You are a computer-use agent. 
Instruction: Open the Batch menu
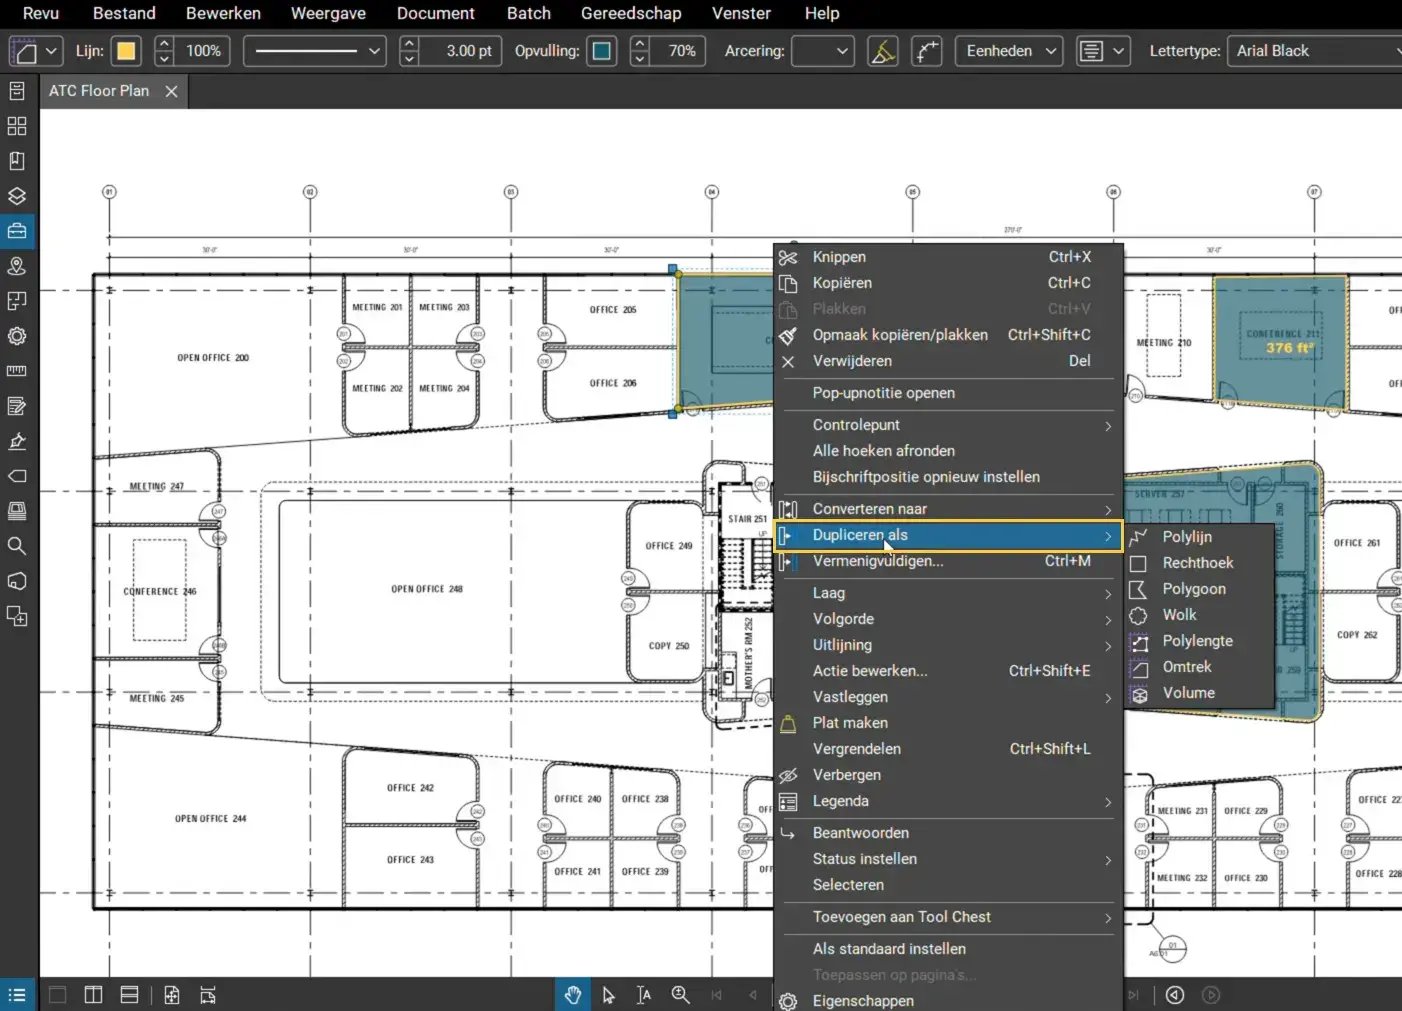point(529,13)
